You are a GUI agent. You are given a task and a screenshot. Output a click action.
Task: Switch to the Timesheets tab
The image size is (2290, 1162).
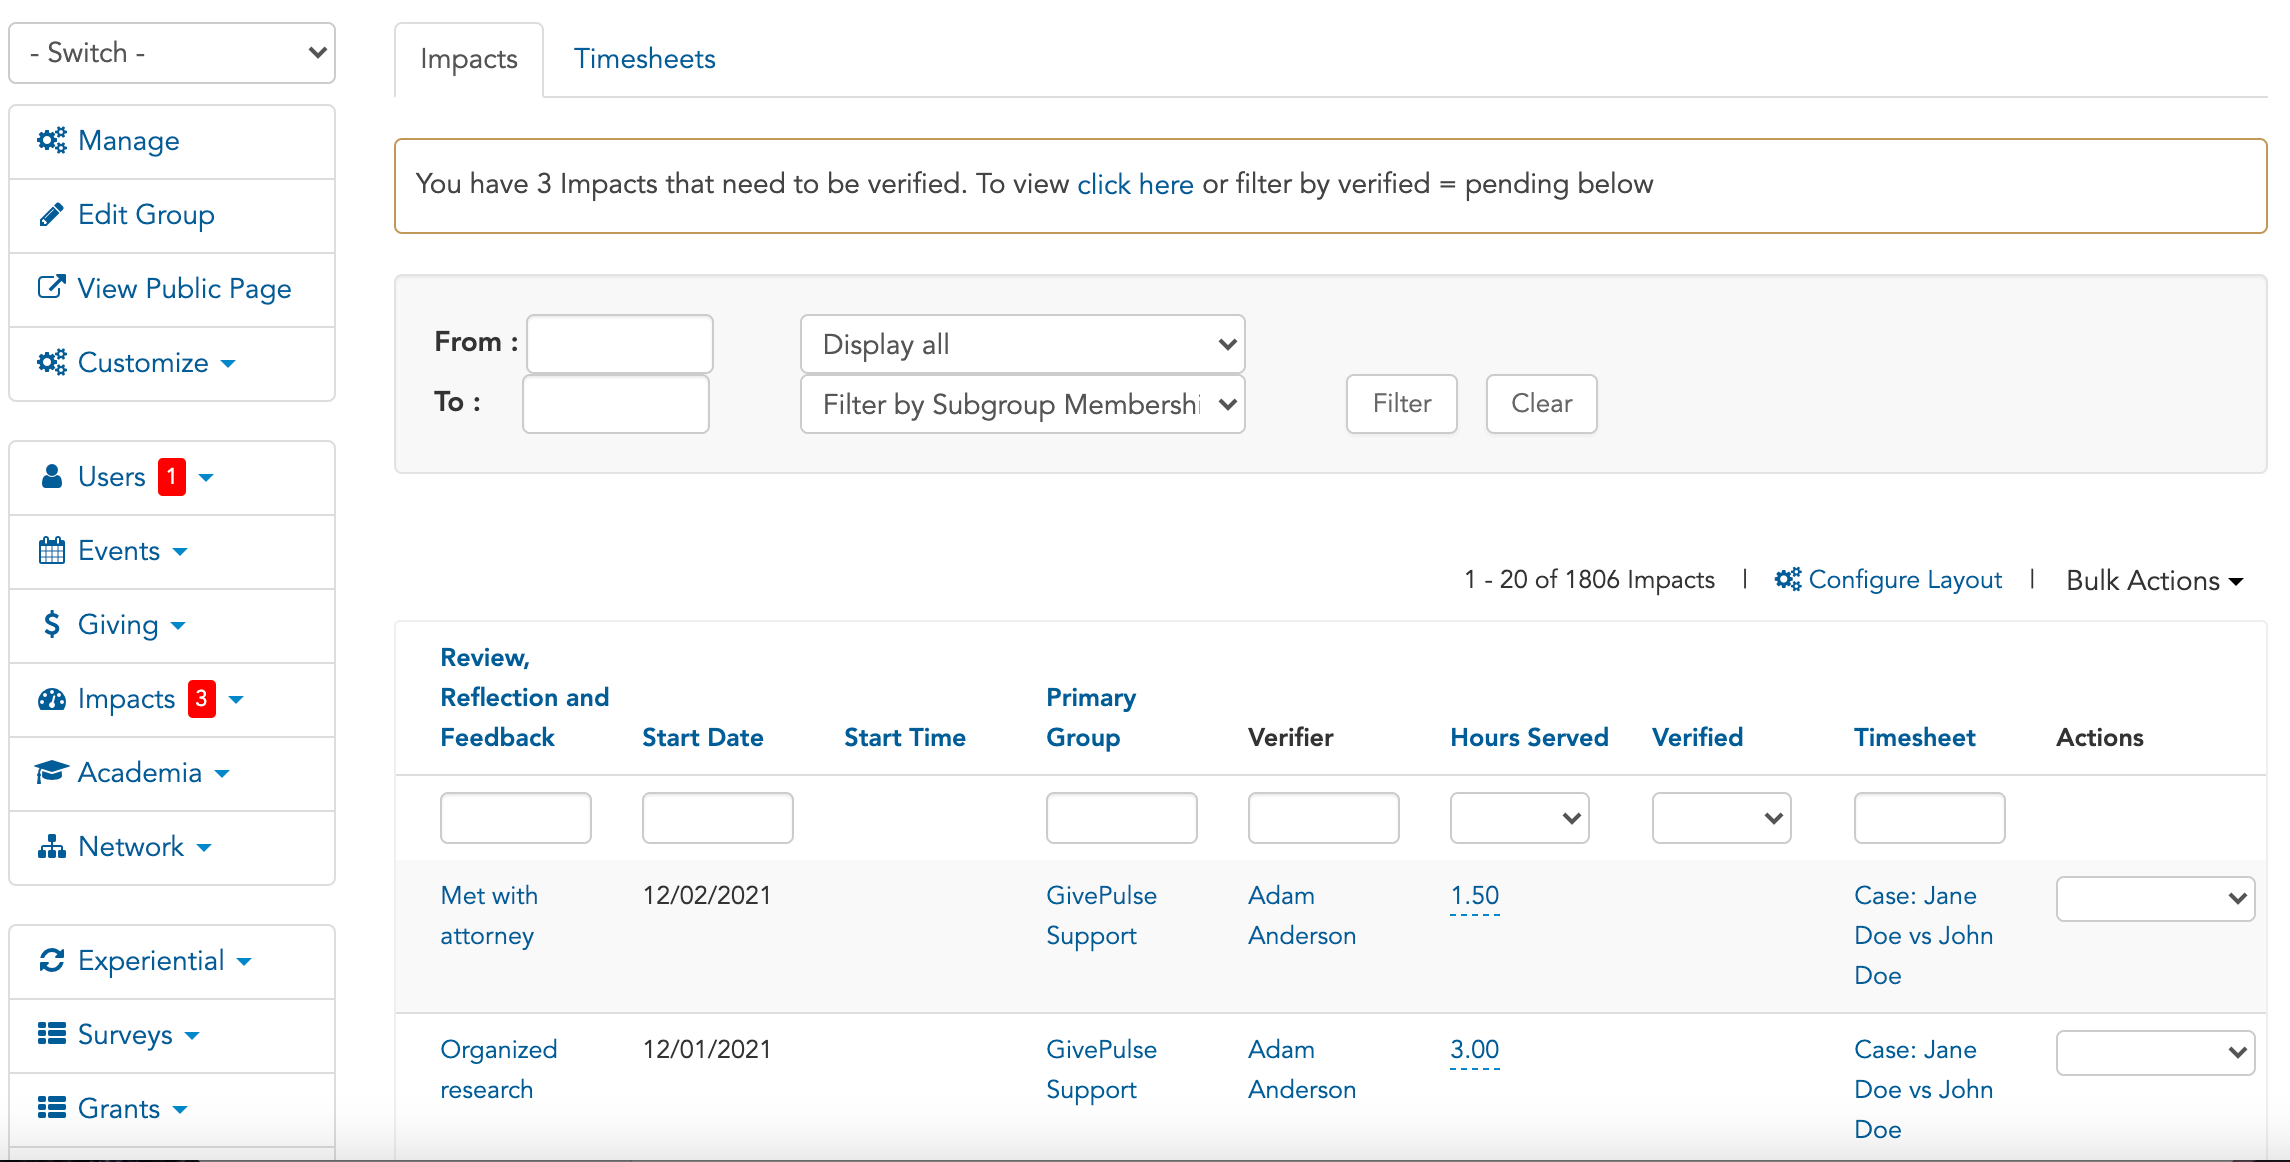click(644, 59)
